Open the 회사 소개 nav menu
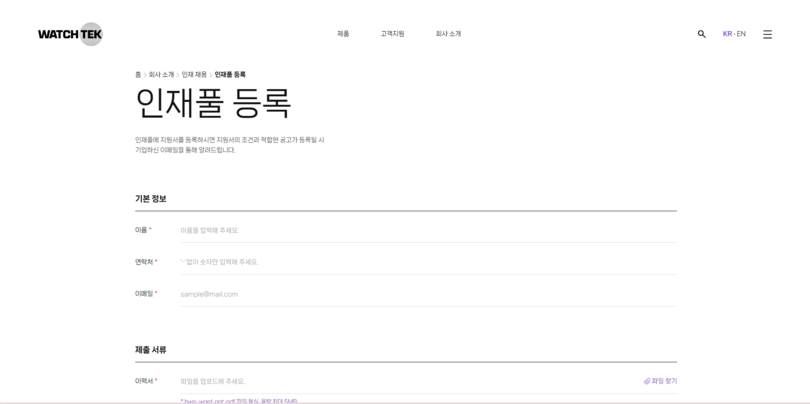The width and height of the screenshot is (810, 404). pos(448,34)
